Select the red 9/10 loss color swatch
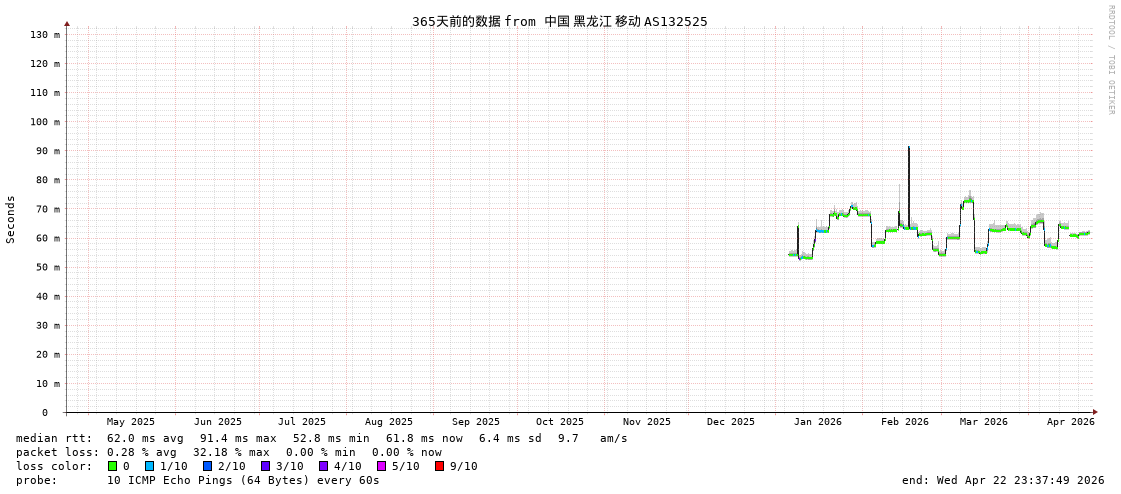 click(x=439, y=466)
